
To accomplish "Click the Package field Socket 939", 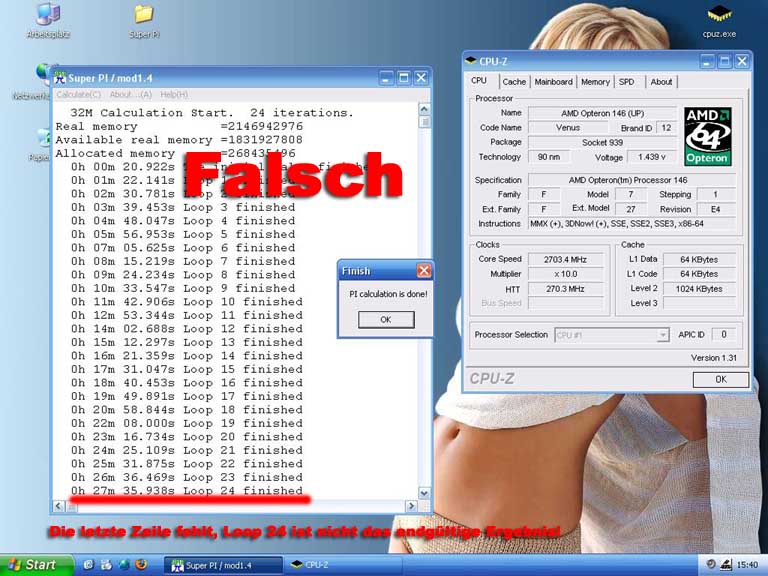I will pos(602,142).
